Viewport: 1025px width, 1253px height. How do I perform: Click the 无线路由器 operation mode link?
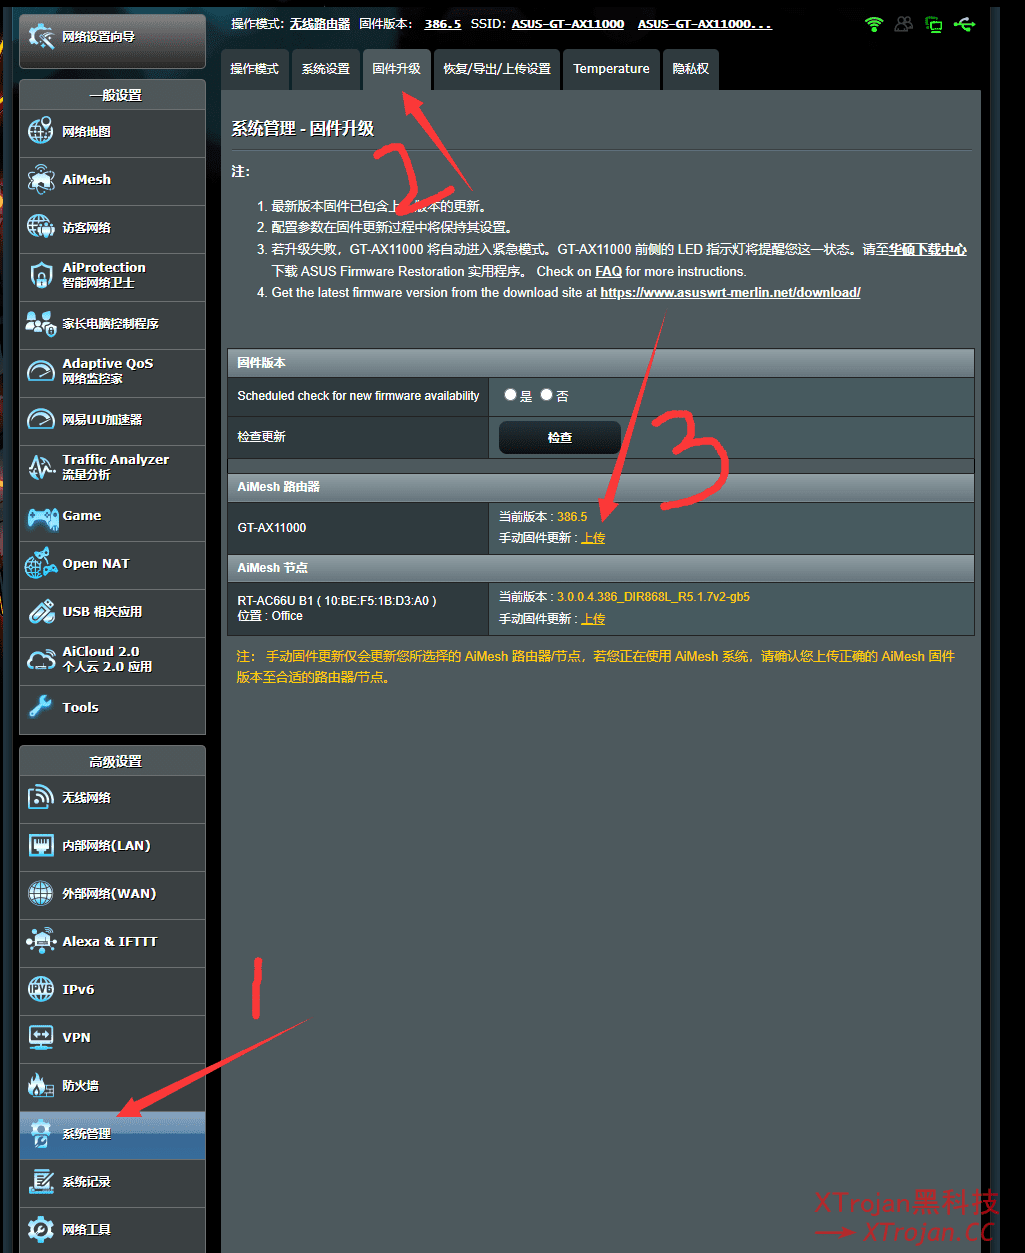pyautogui.click(x=320, y=24)
